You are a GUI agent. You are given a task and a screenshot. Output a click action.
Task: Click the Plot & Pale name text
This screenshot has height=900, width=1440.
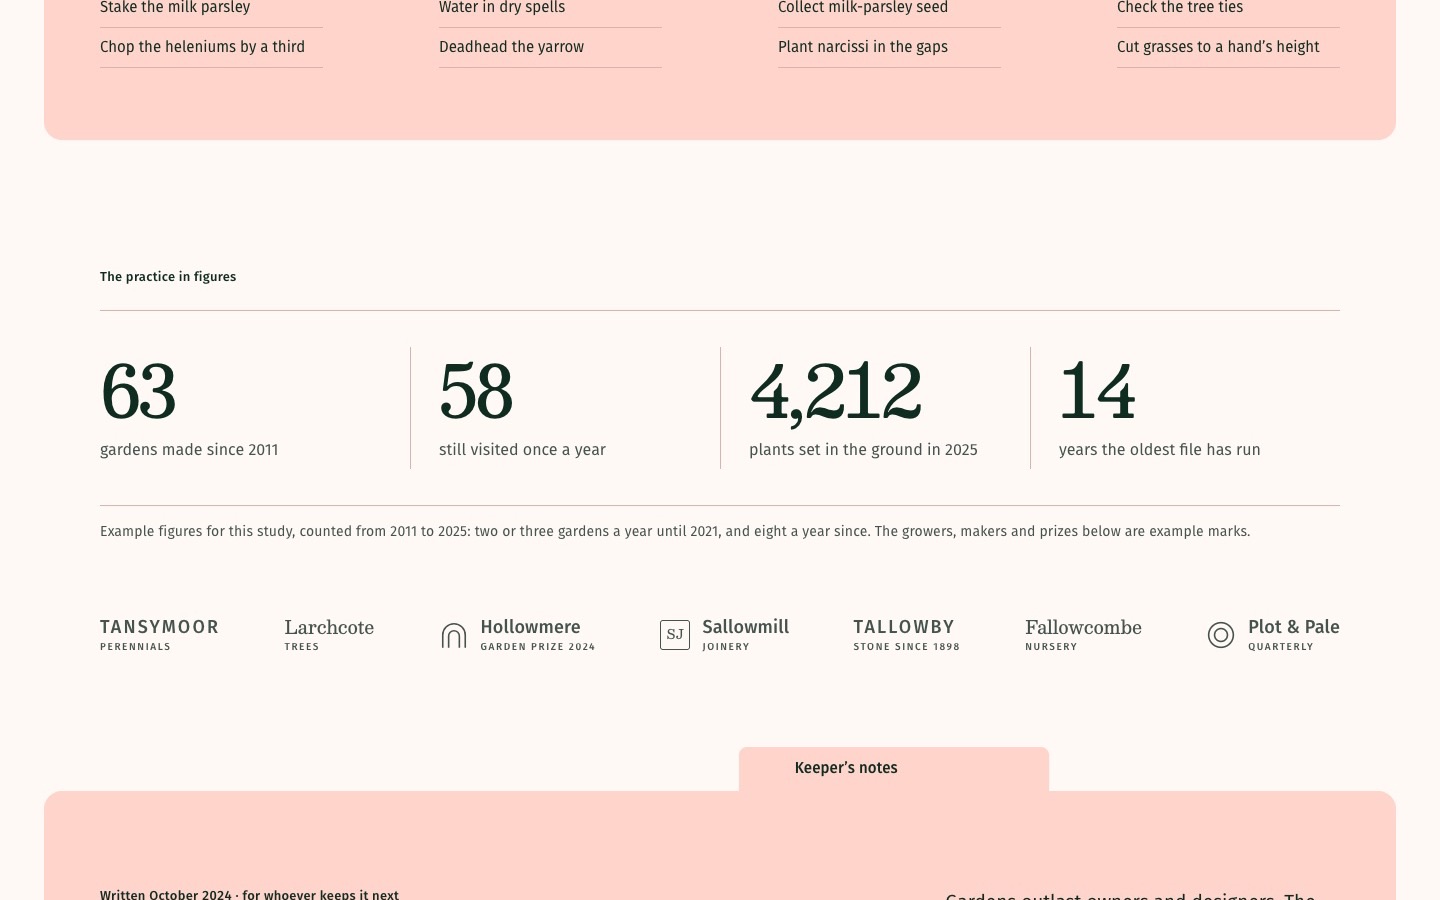pyautogui.click(x=1293, y=627)
